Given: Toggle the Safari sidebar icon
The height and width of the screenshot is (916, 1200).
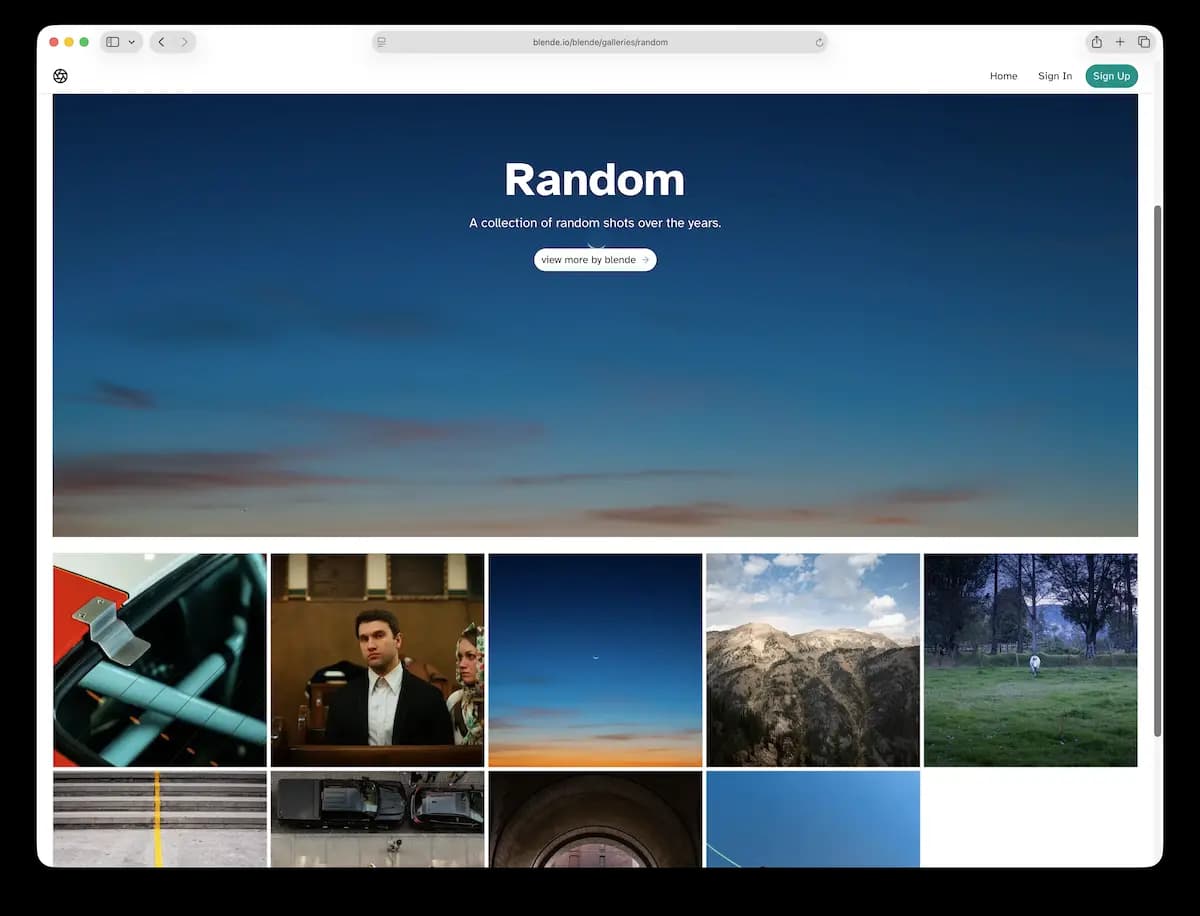Looking at the screenshot, I should tap(113, 42).
